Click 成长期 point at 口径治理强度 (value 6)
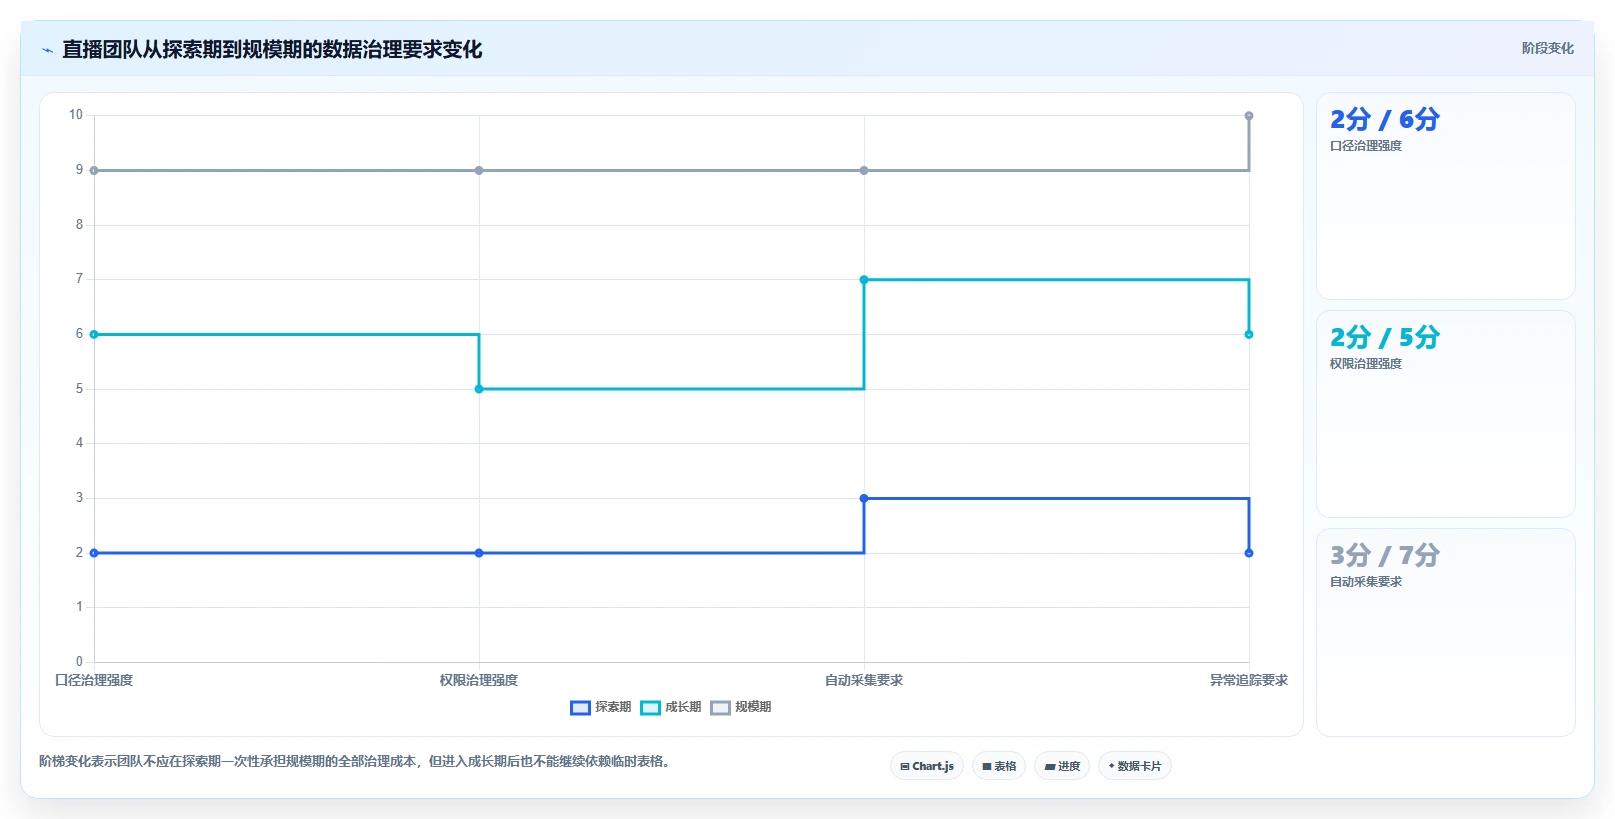The width and height of the screenshot is (1615, 819). pyautogui.click(x=94, y=334)
